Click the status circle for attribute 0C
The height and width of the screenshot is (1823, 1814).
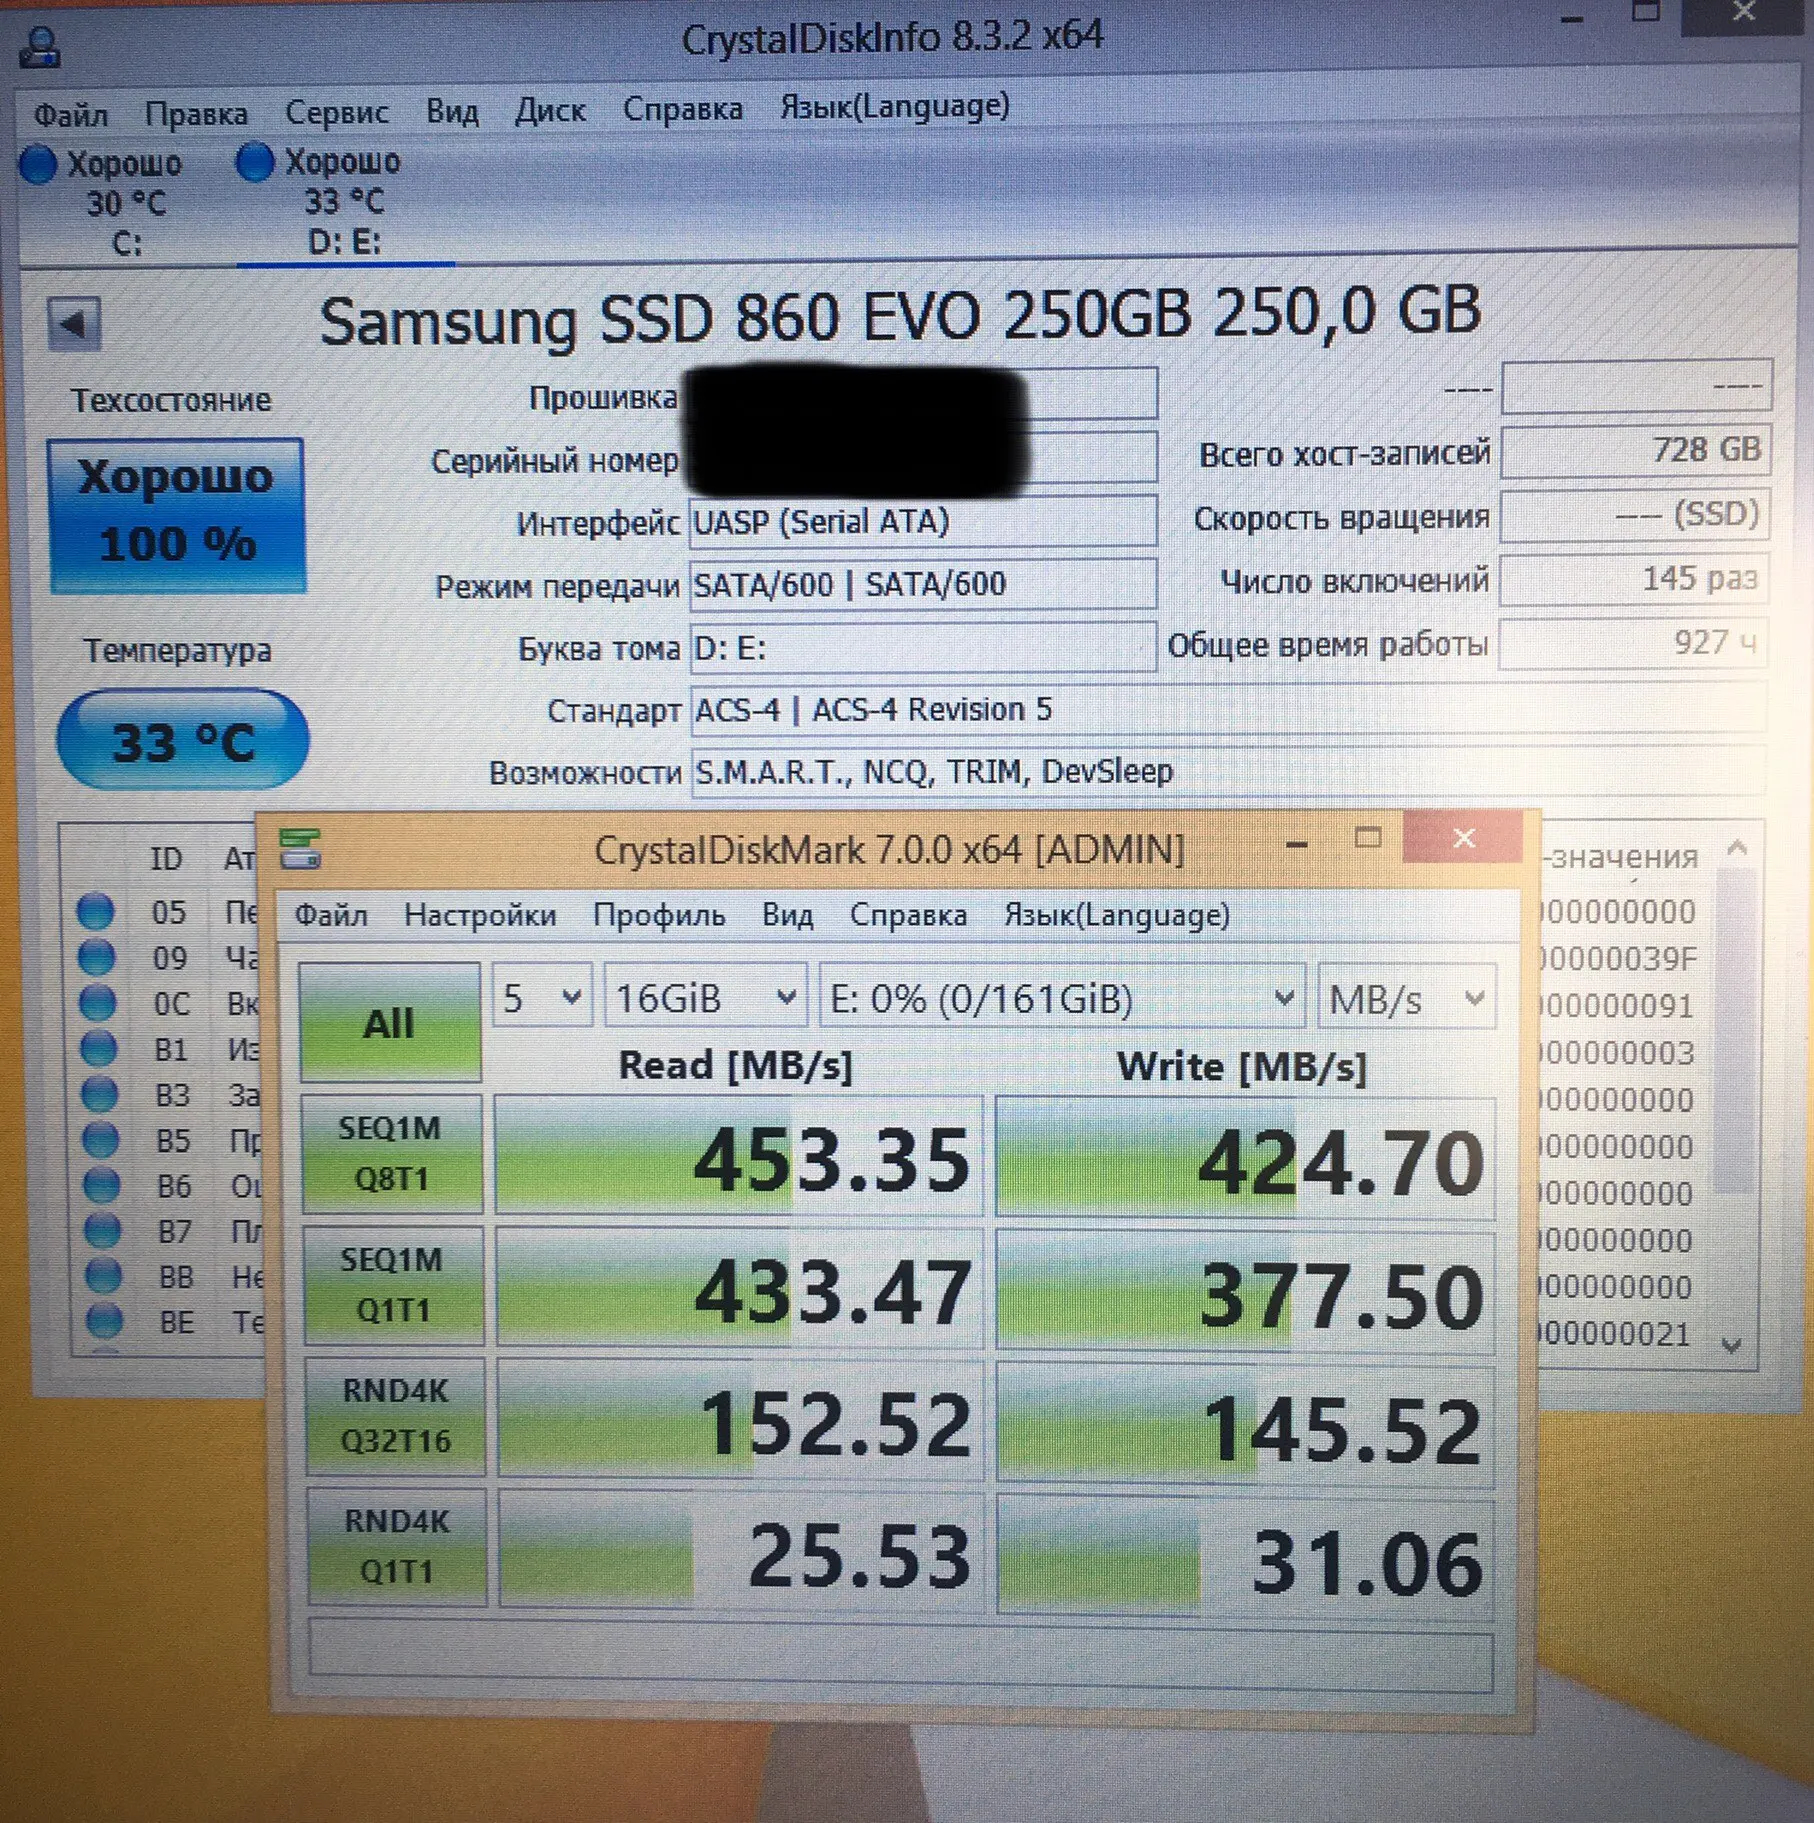(98, 1002)
